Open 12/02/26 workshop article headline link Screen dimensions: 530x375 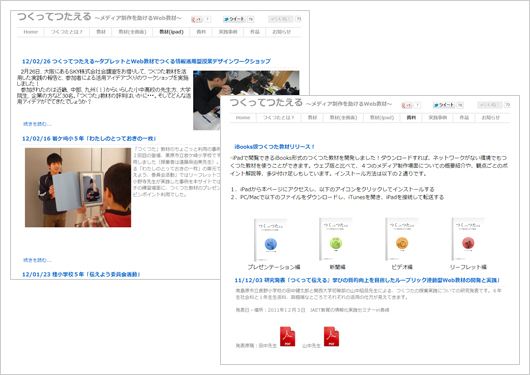click(146, 61)
